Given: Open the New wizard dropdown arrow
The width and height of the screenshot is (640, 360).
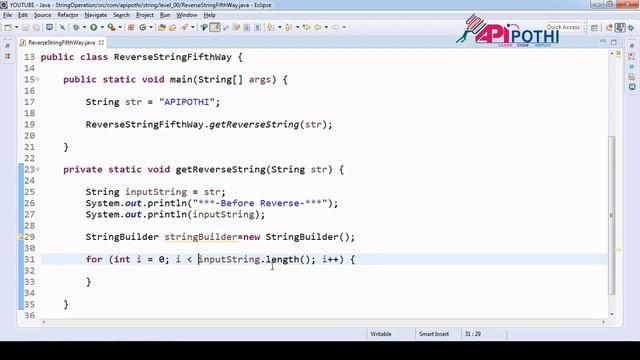Looking at the screenshot, I should click(x=16, y=27).
